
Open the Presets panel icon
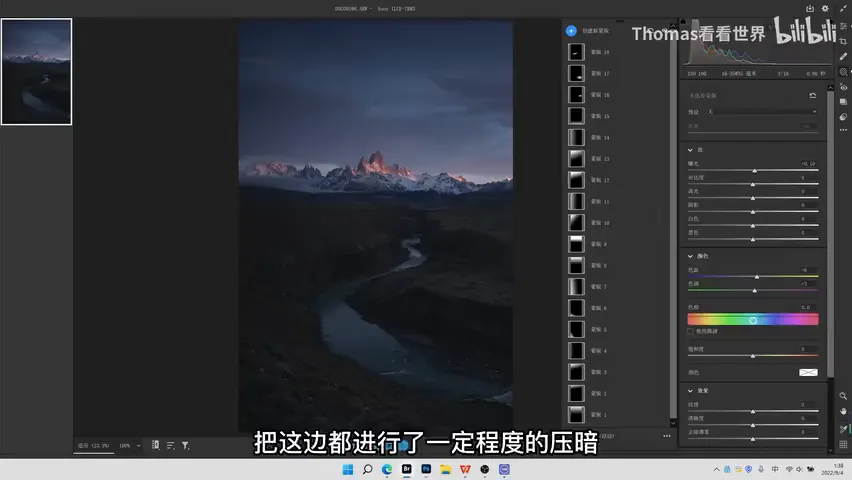843,117
